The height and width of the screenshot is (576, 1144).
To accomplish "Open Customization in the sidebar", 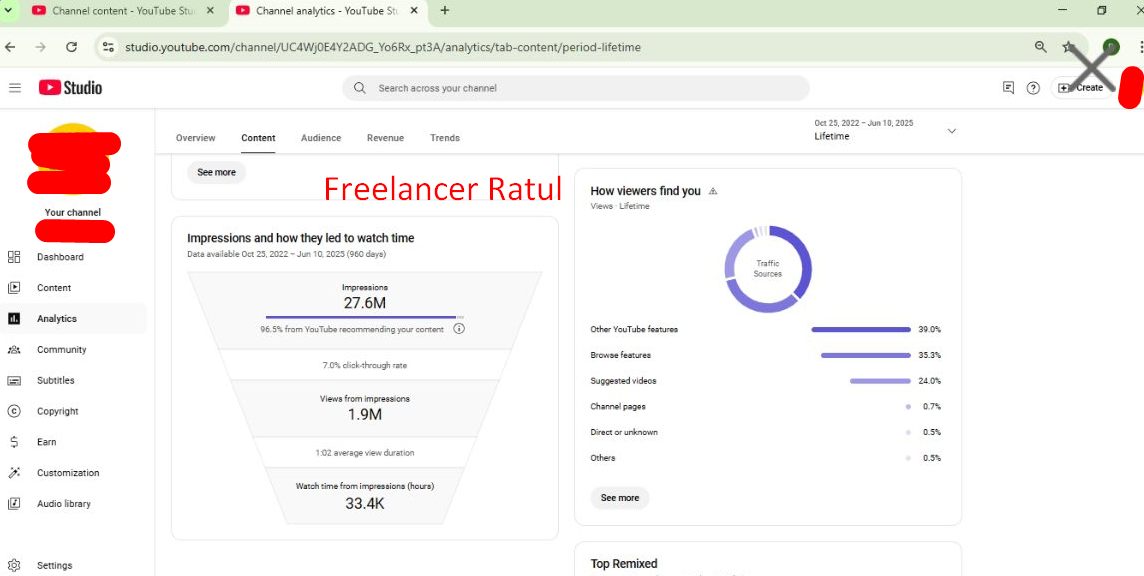I will pyautogui.click(x=68, y=473).
